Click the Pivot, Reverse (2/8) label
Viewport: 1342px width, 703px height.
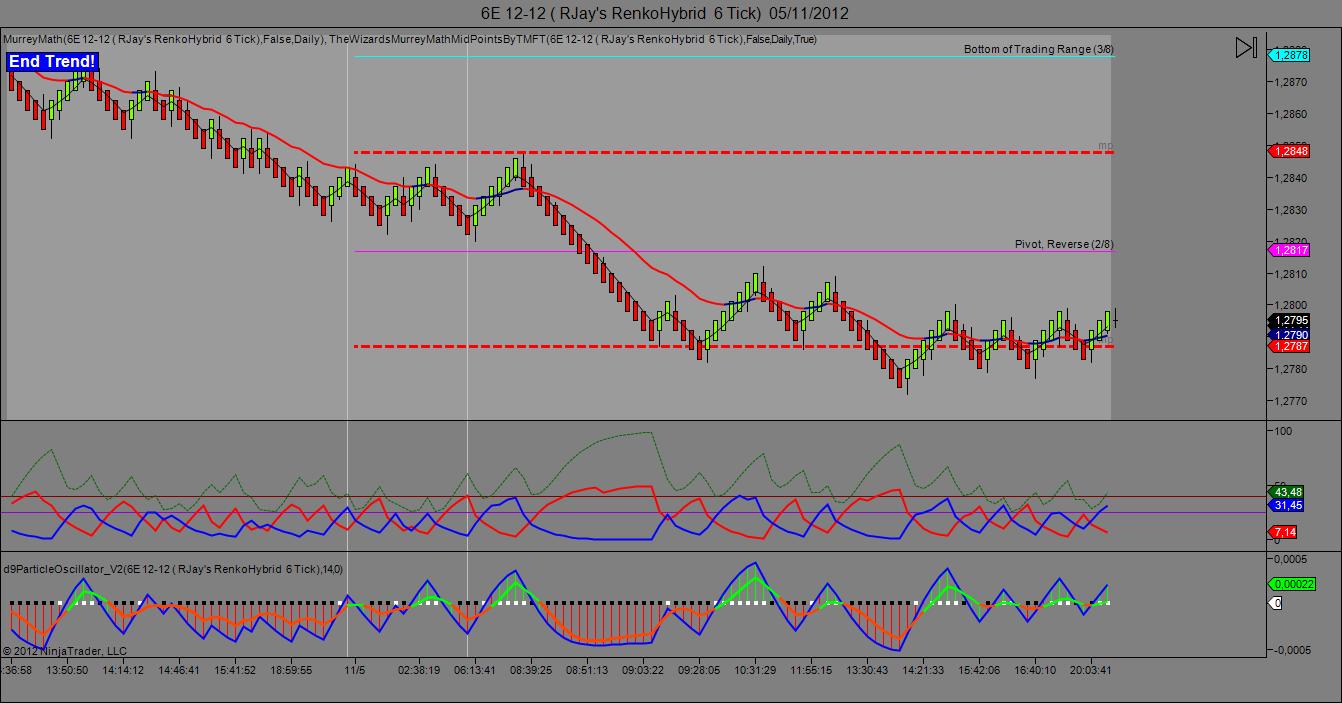[x=1064, y=244]
